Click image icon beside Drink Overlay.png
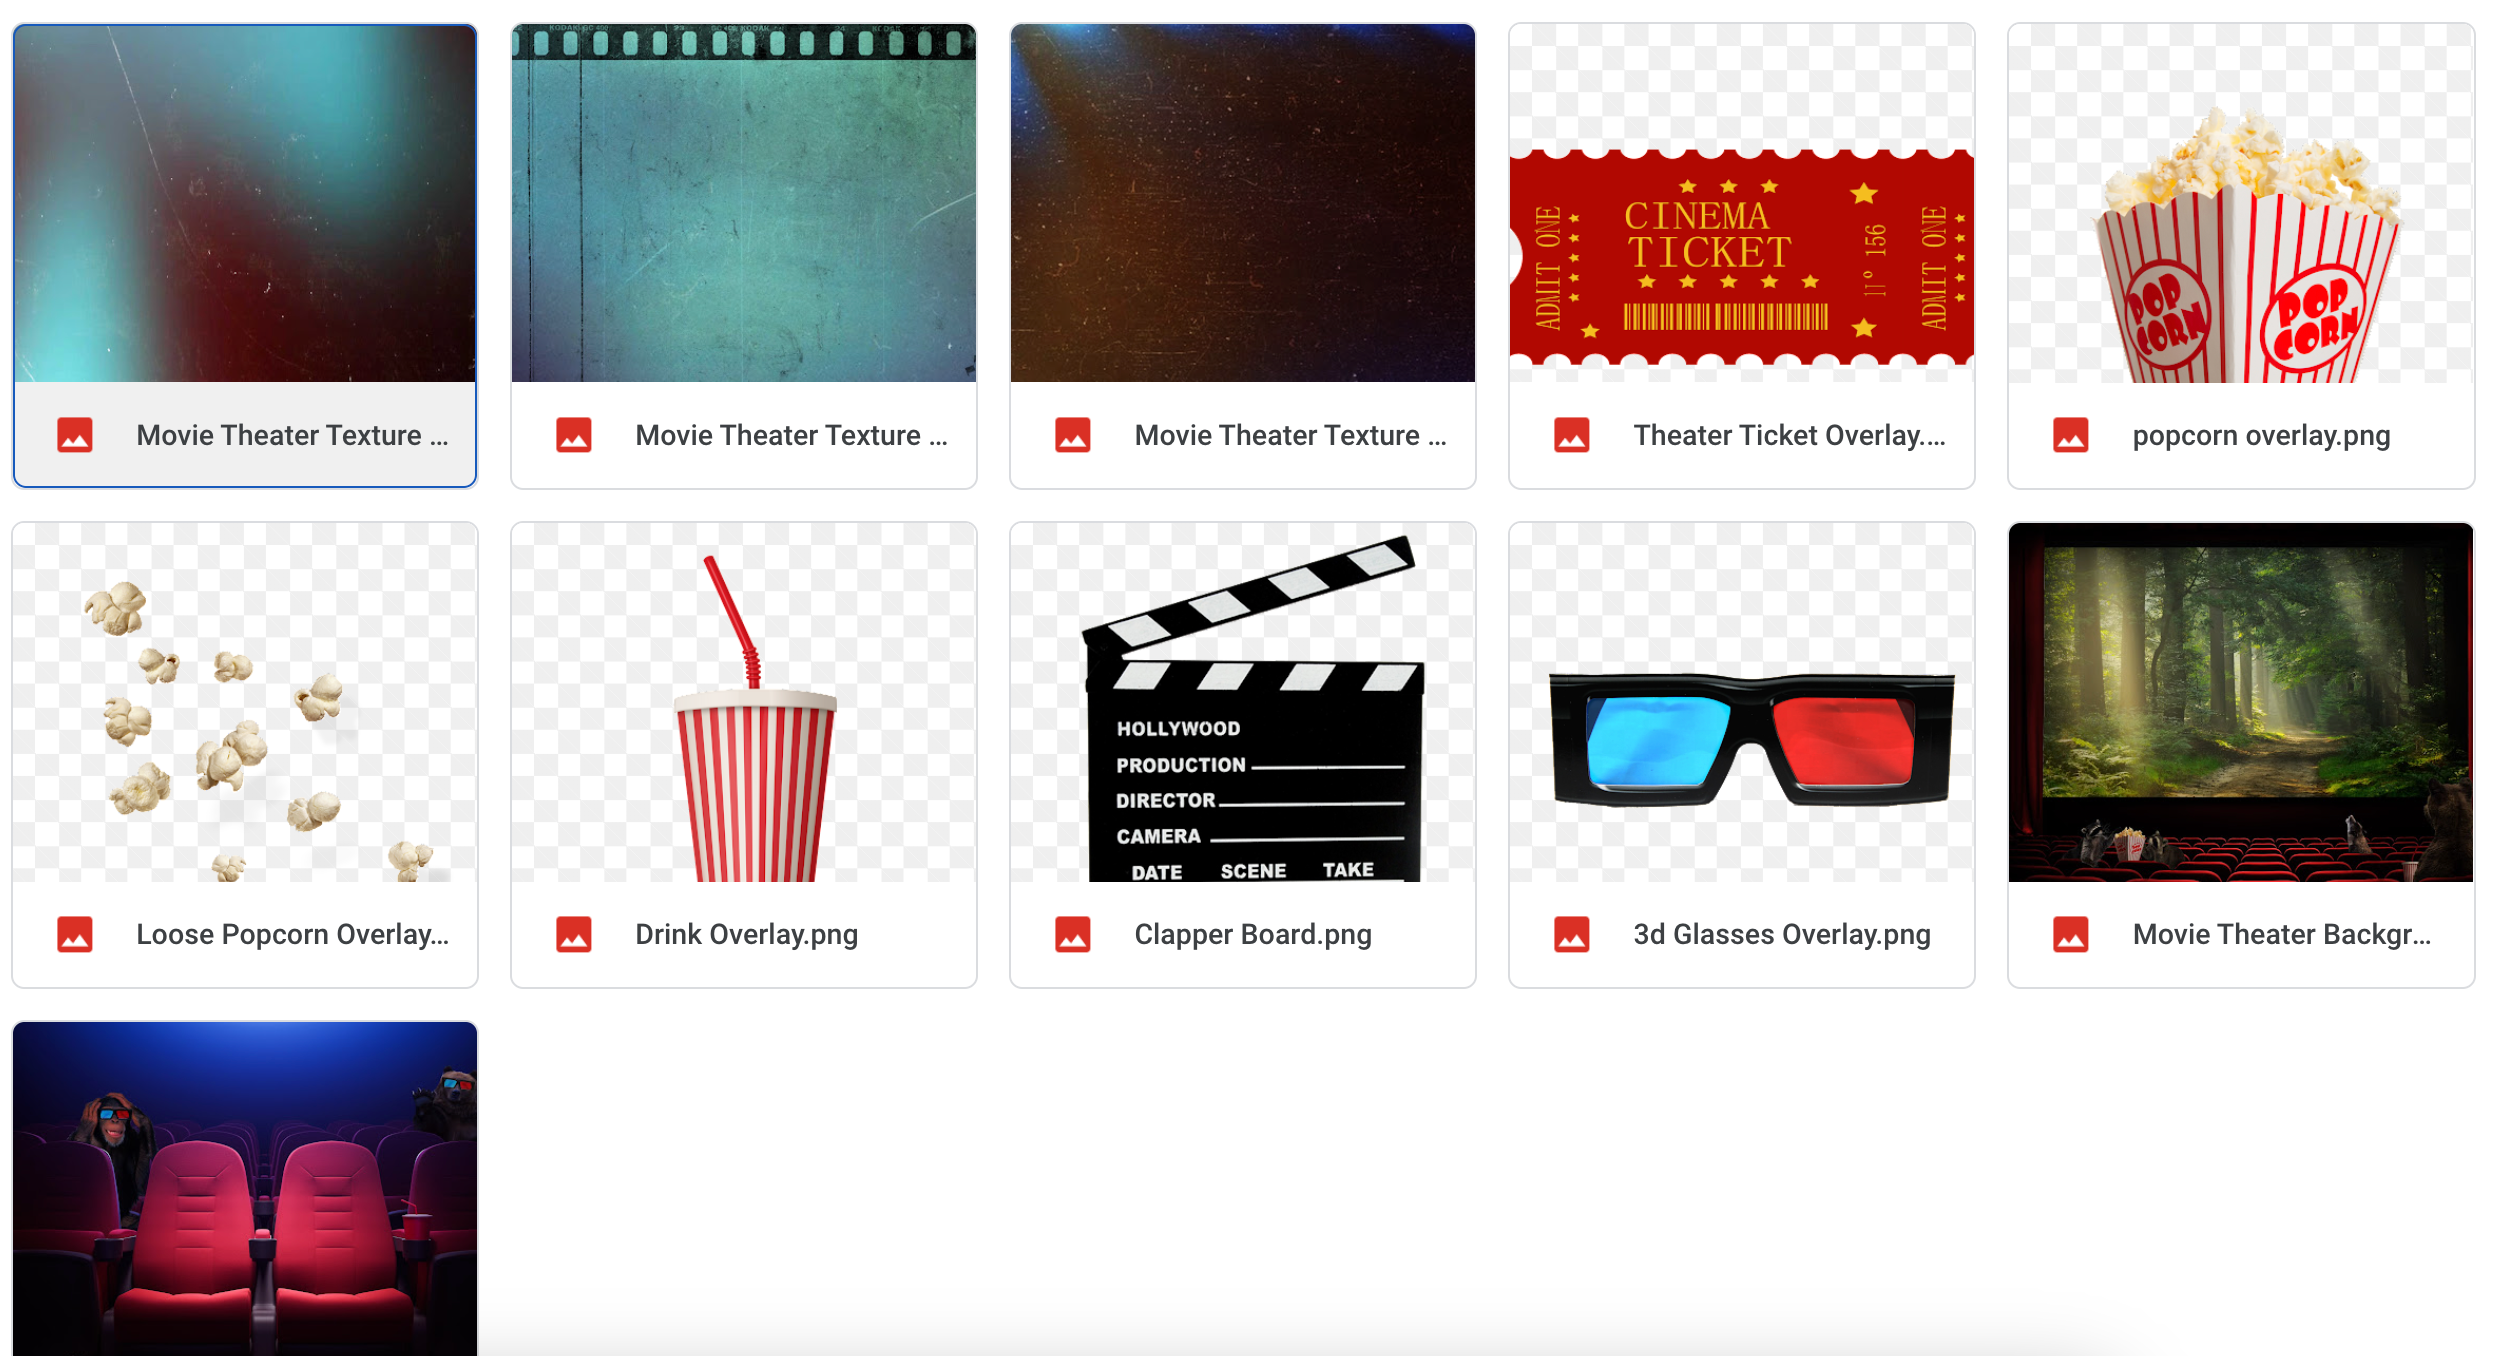The height and width of the screenshot is (1356, 2496). point(574,934)
